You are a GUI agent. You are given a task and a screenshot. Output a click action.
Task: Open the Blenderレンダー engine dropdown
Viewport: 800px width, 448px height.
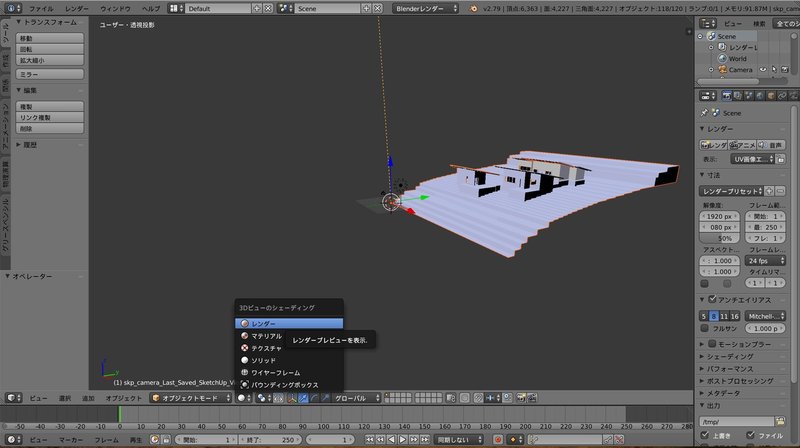tap(426, 9)
